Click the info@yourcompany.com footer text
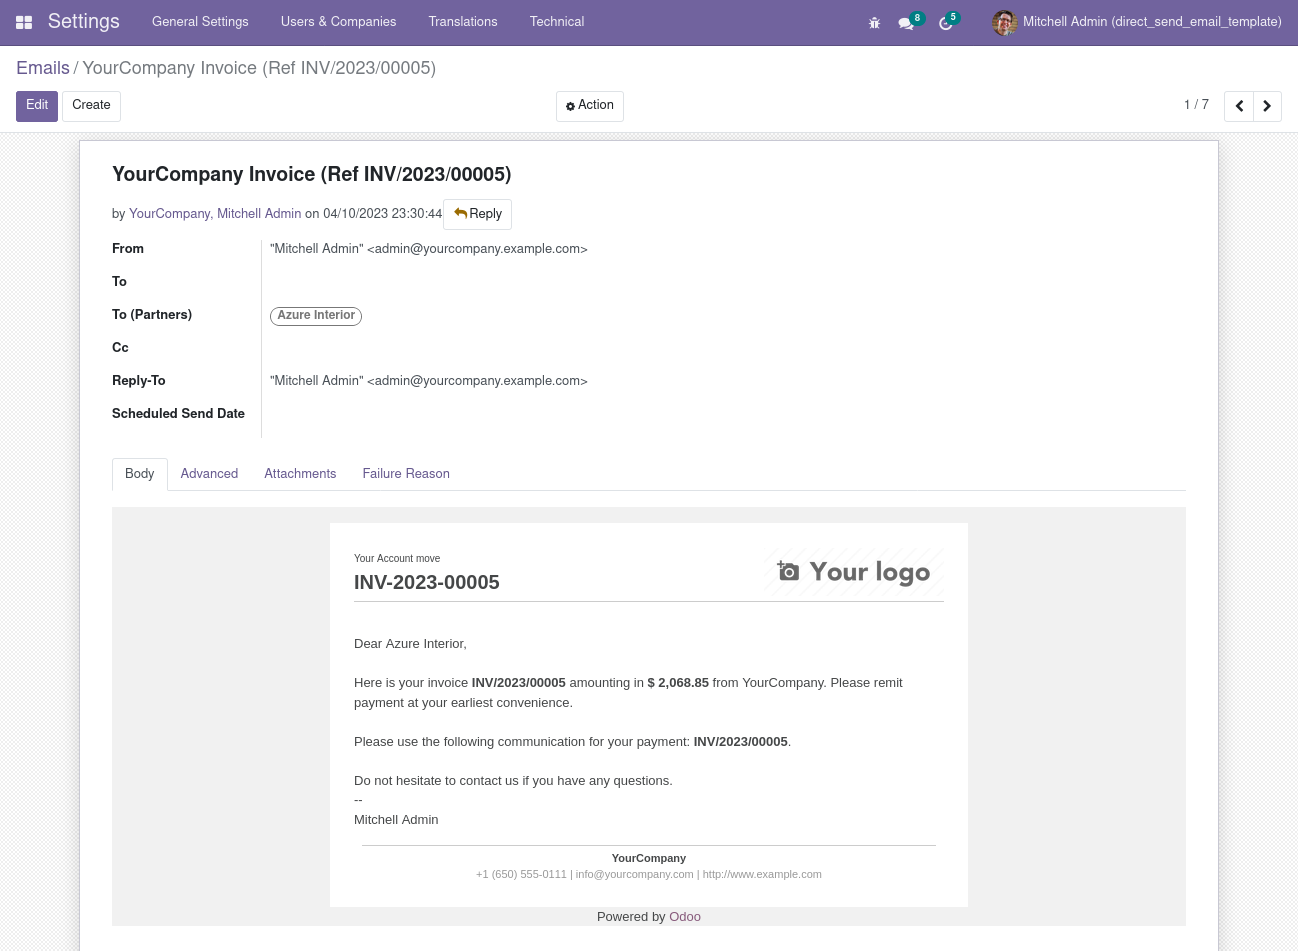This screenshot has height=951, width=1298. pos(634,874)
